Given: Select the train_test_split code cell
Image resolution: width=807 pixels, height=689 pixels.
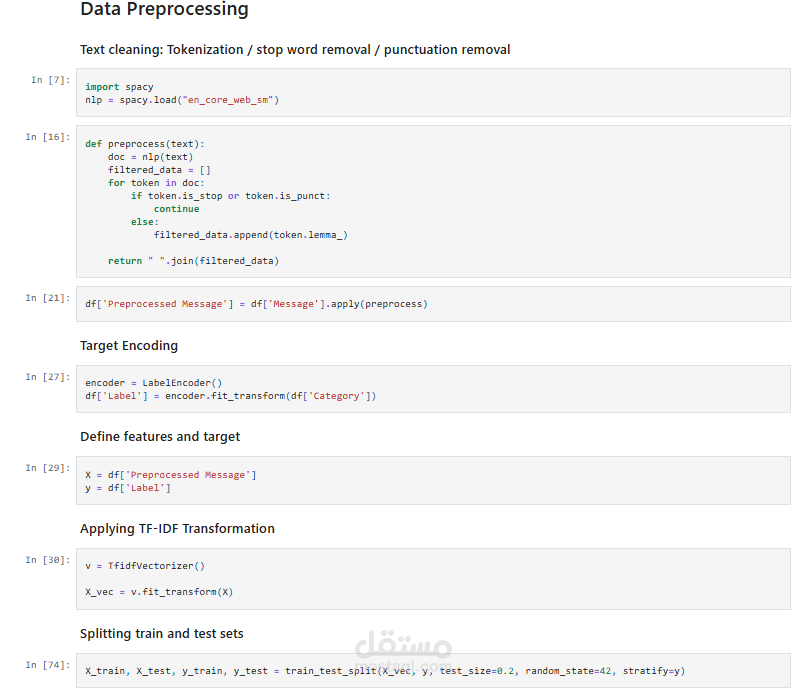Looking at the screenshot, I should 432,670.
